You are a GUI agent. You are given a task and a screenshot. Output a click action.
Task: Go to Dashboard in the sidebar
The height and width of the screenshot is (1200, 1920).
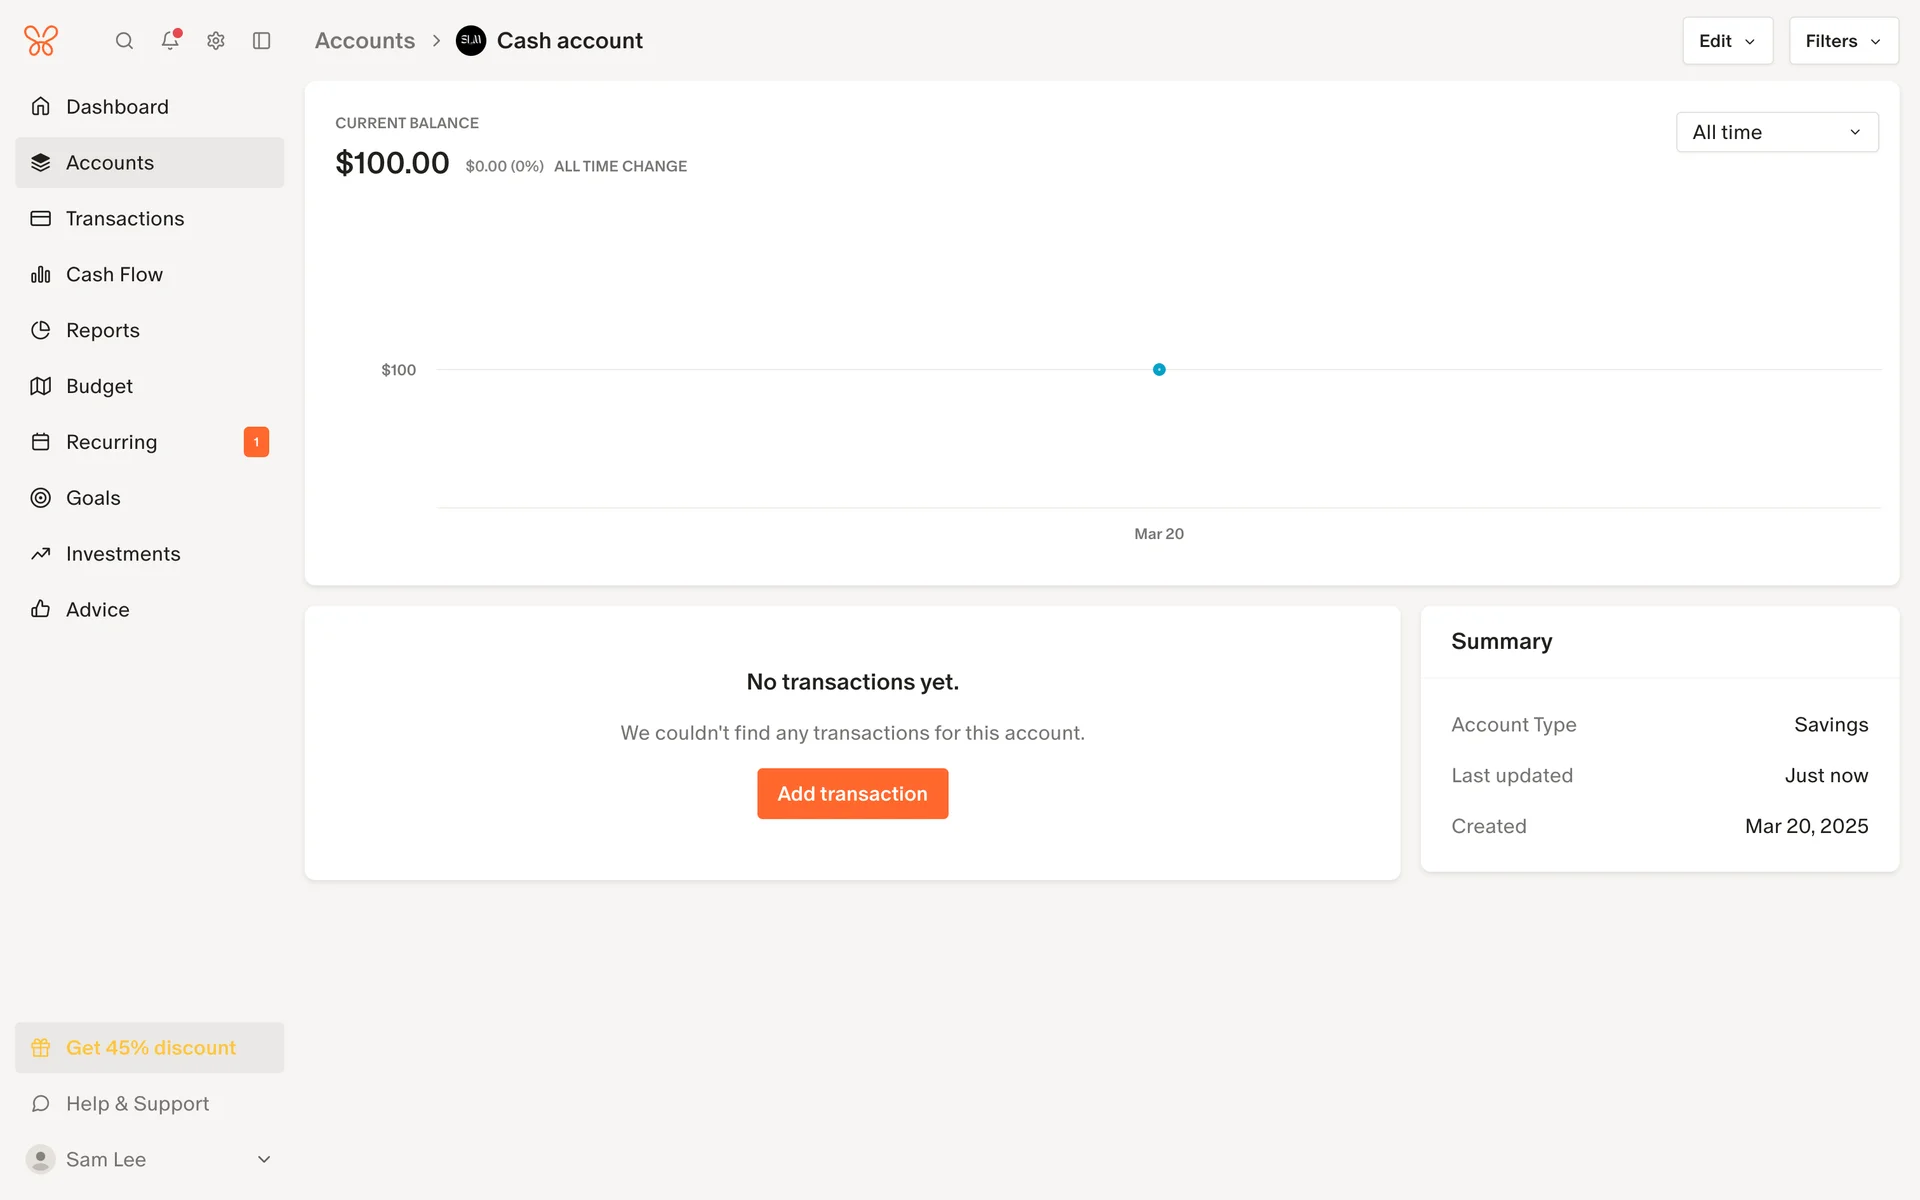point(117,107)
